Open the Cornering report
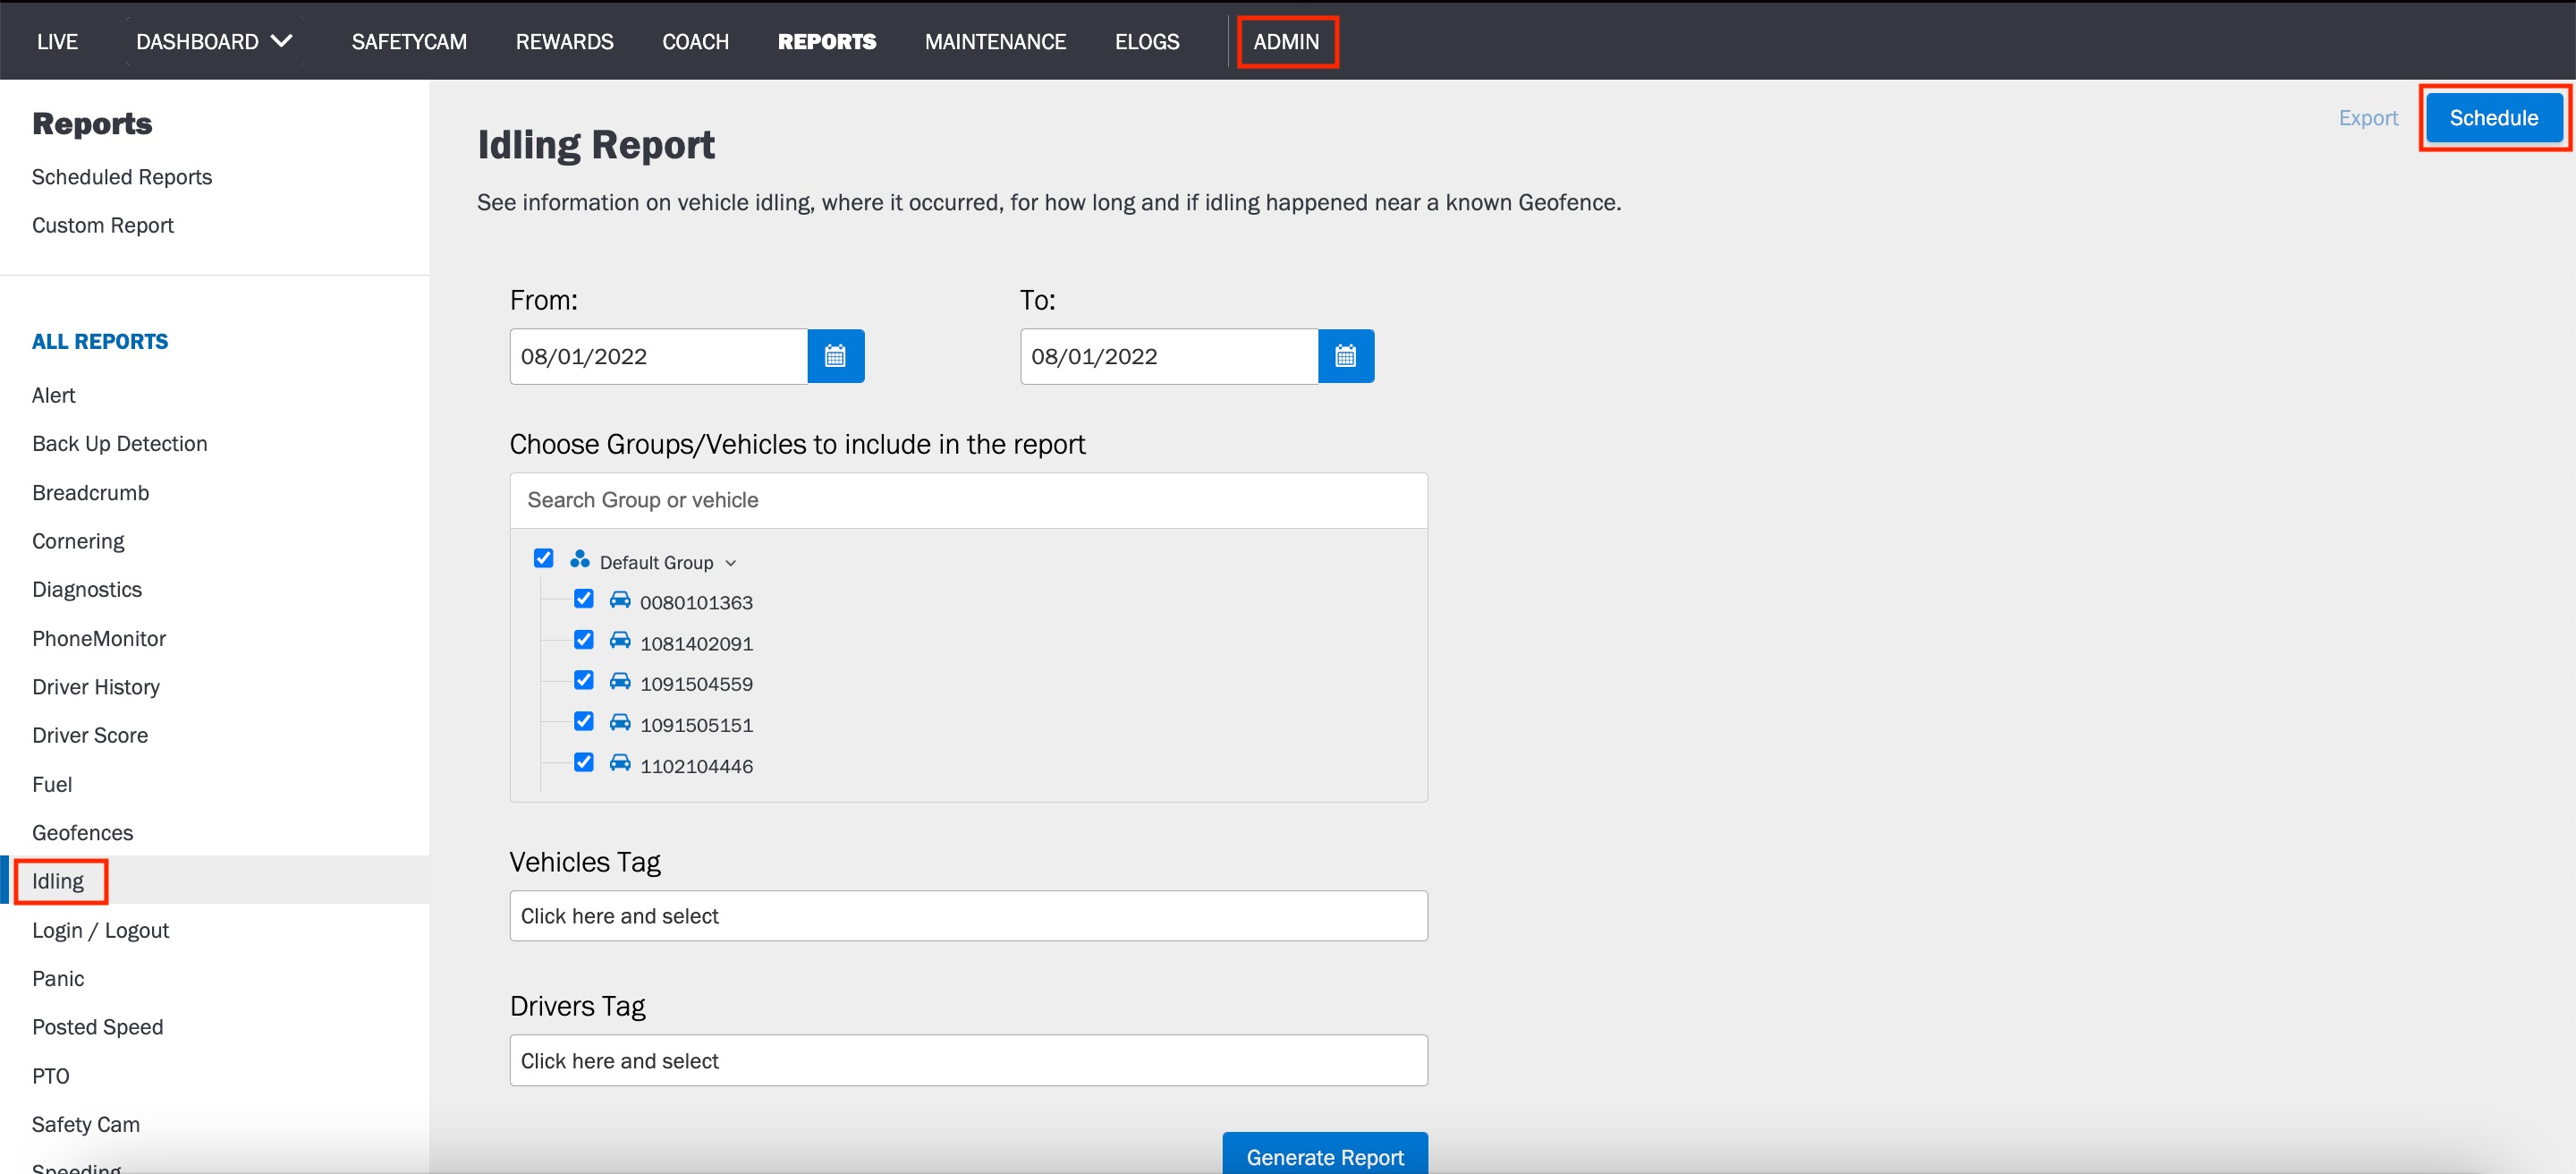 (78, 541)
